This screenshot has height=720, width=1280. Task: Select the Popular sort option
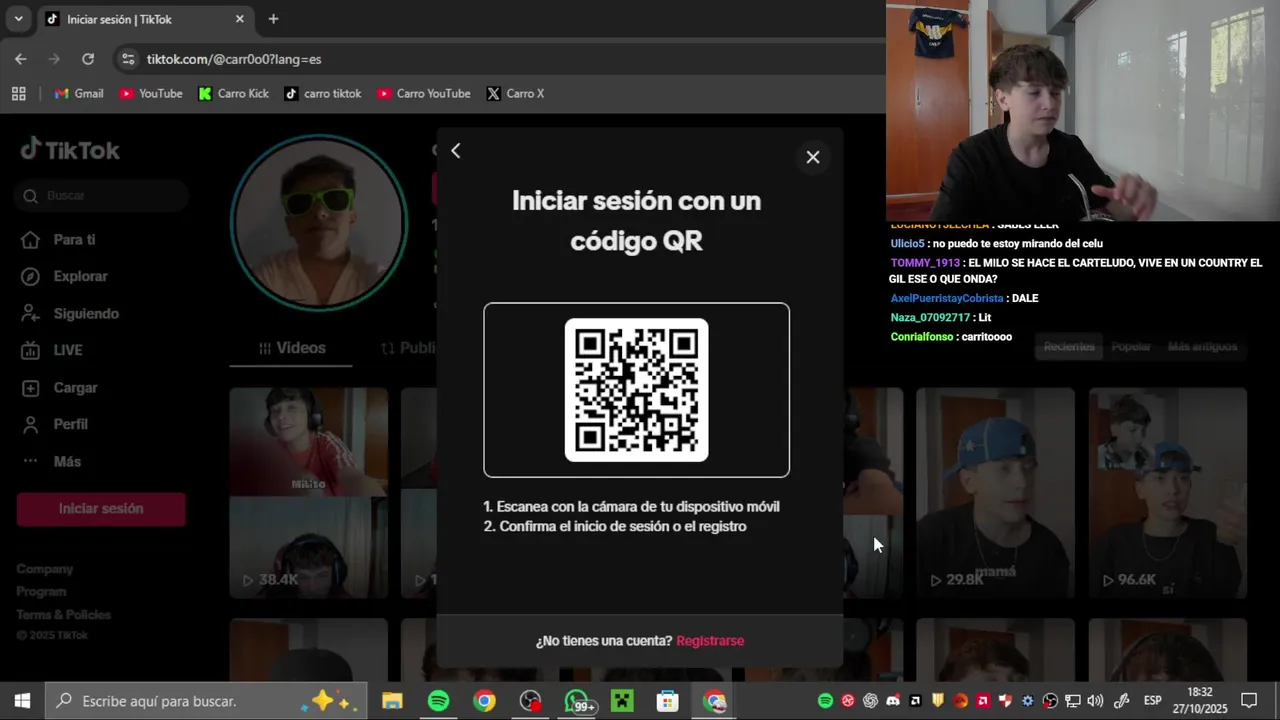[1131, 347]
